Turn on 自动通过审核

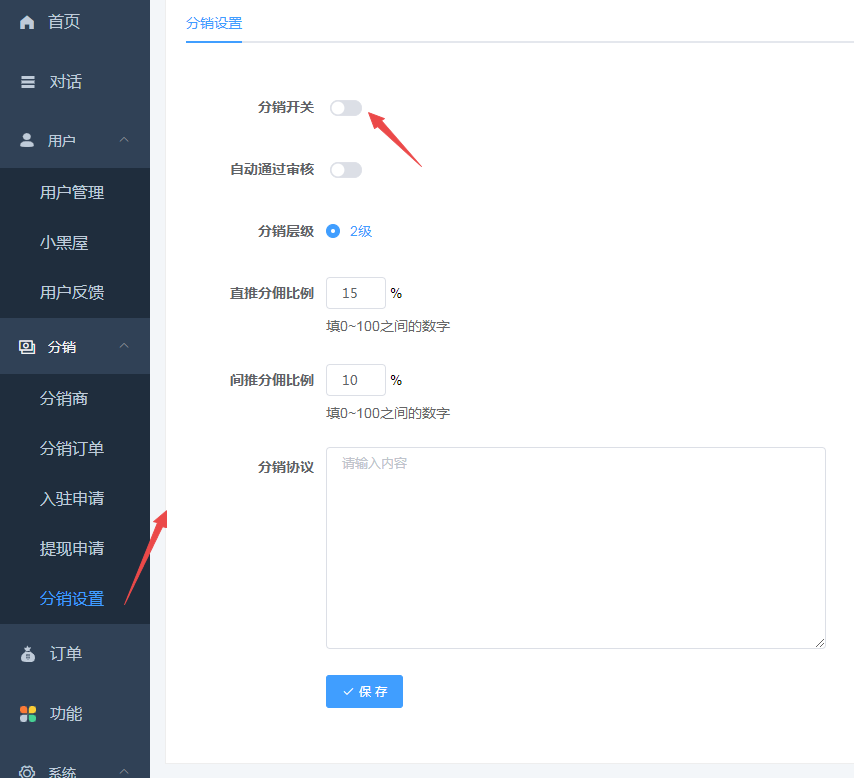pos(345,169)
